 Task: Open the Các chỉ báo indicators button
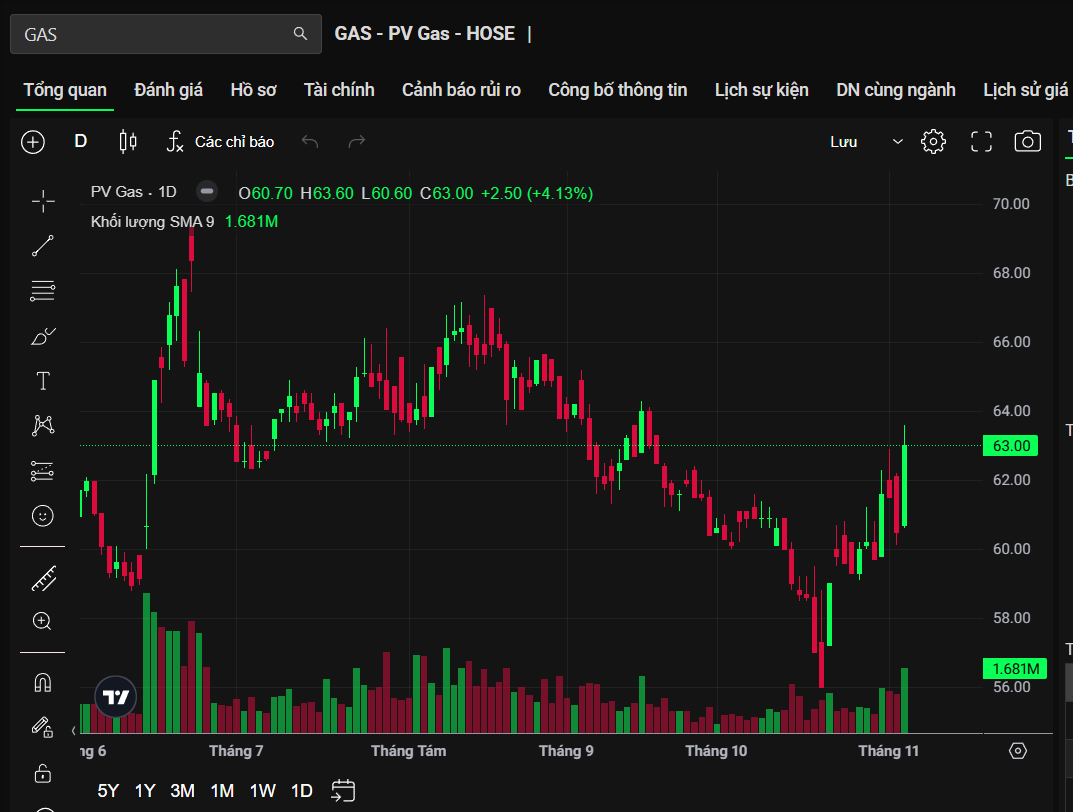click(x=220, y=142)
